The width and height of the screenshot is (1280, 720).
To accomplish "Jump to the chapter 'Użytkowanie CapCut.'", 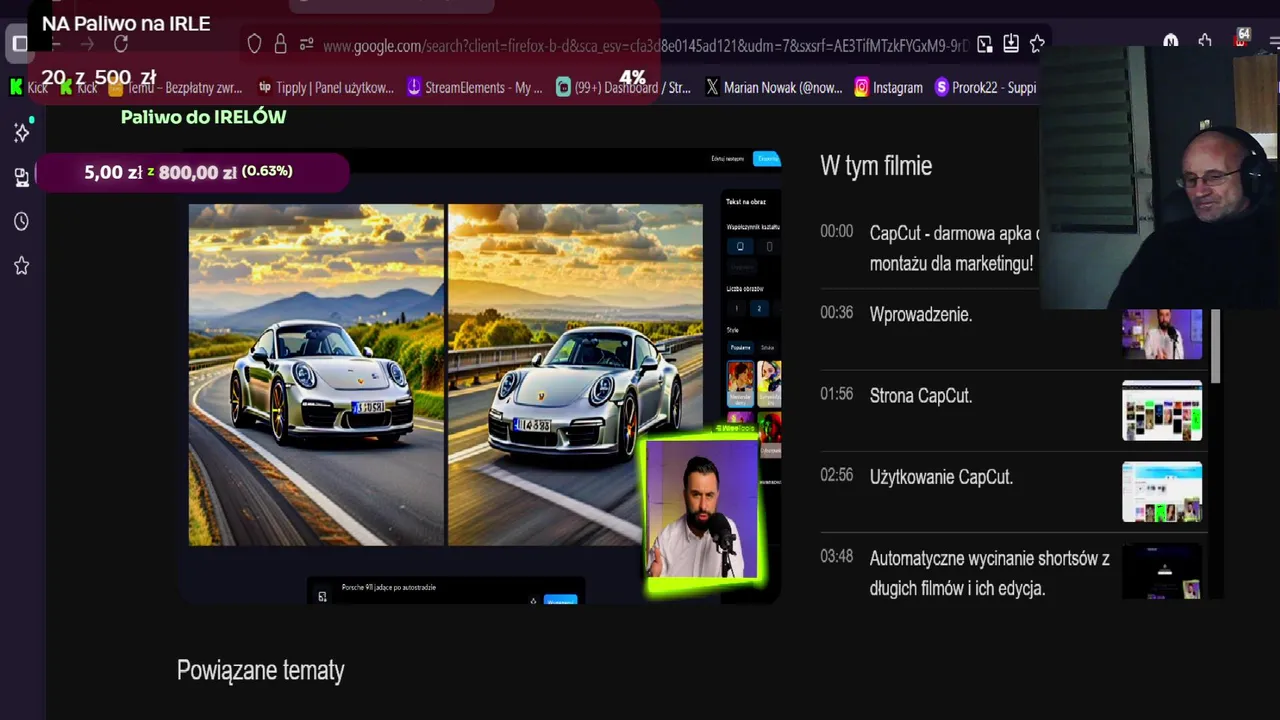I will click(941, 477).
